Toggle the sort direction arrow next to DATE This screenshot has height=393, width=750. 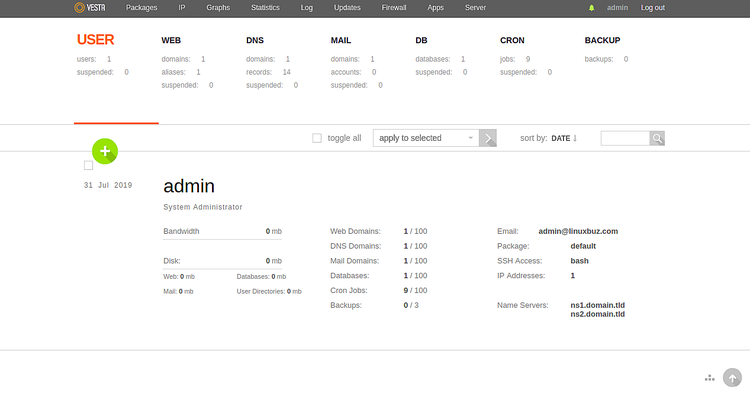(x=575, y=138)
